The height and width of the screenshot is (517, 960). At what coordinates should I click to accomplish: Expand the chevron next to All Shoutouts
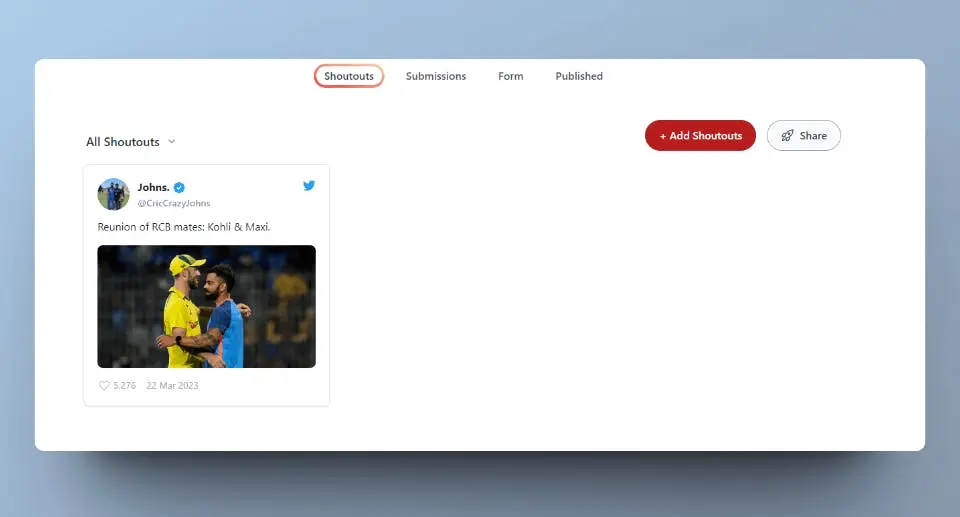(x=172, y=142)
